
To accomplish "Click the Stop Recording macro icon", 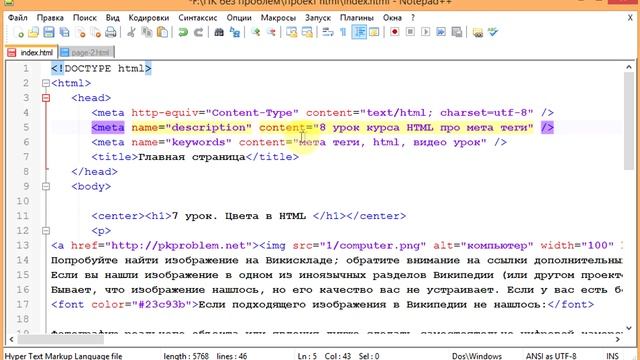I will click(x=410, y=32).
